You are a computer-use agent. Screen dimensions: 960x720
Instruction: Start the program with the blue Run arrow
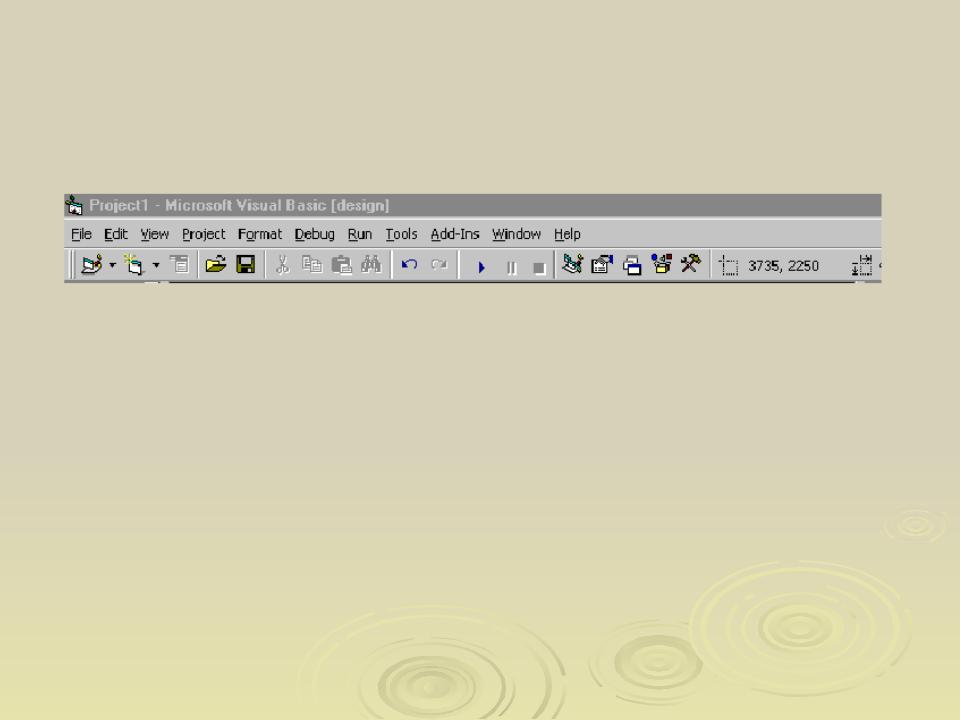pyautogui.click(x=481, y=267)
